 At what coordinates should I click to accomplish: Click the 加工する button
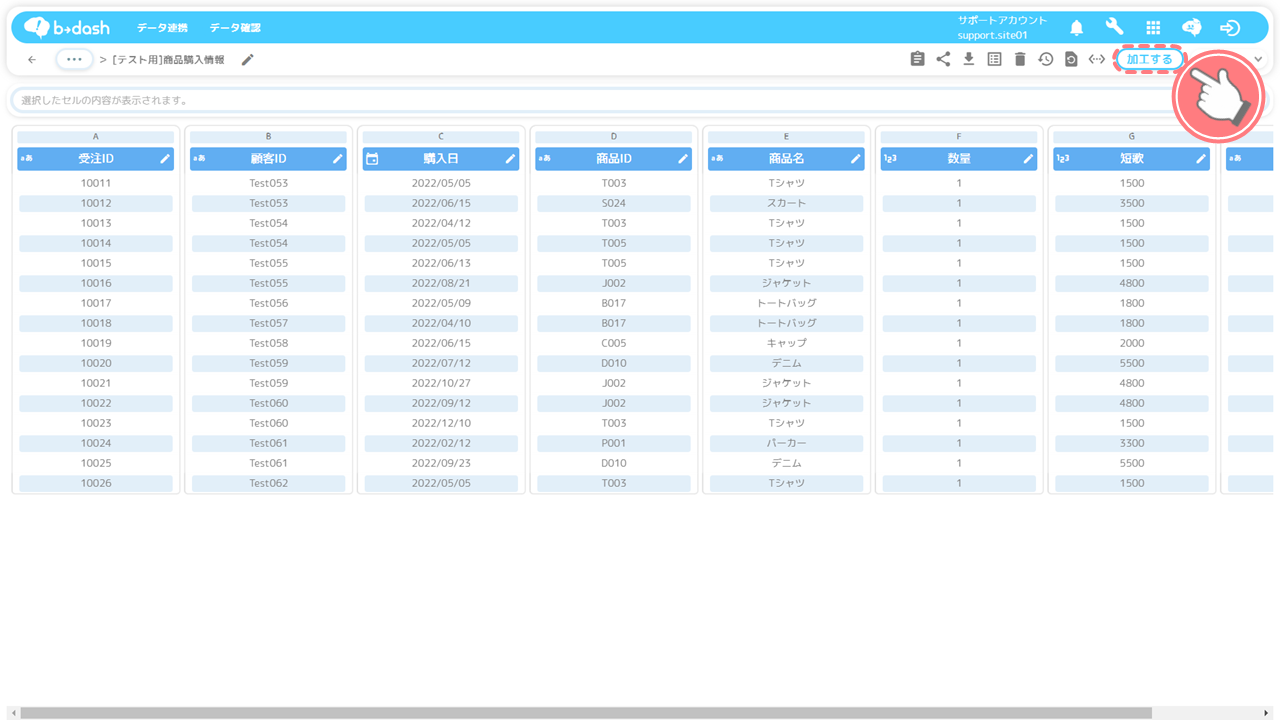[1149, 59]
